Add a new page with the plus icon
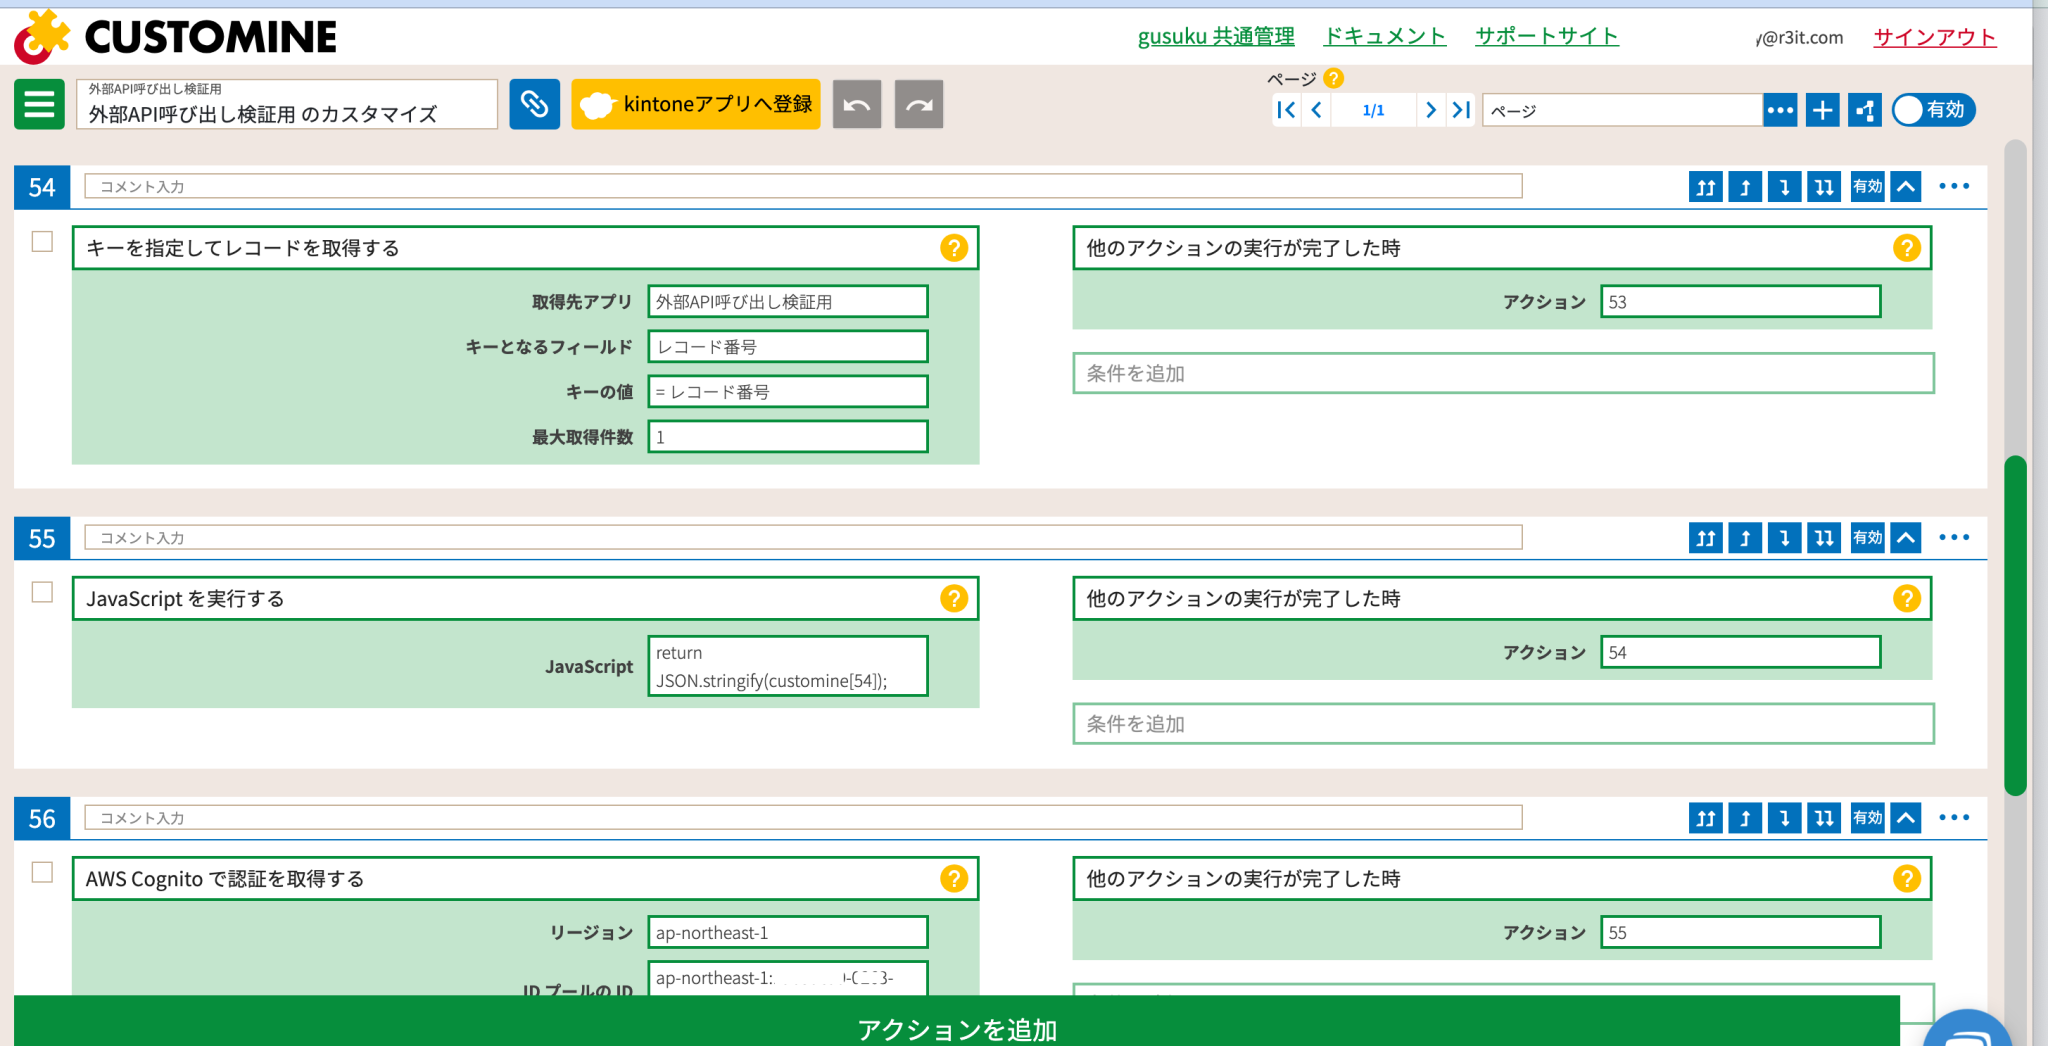This screenshot has width=2048, height=1046. (1822, 110)
